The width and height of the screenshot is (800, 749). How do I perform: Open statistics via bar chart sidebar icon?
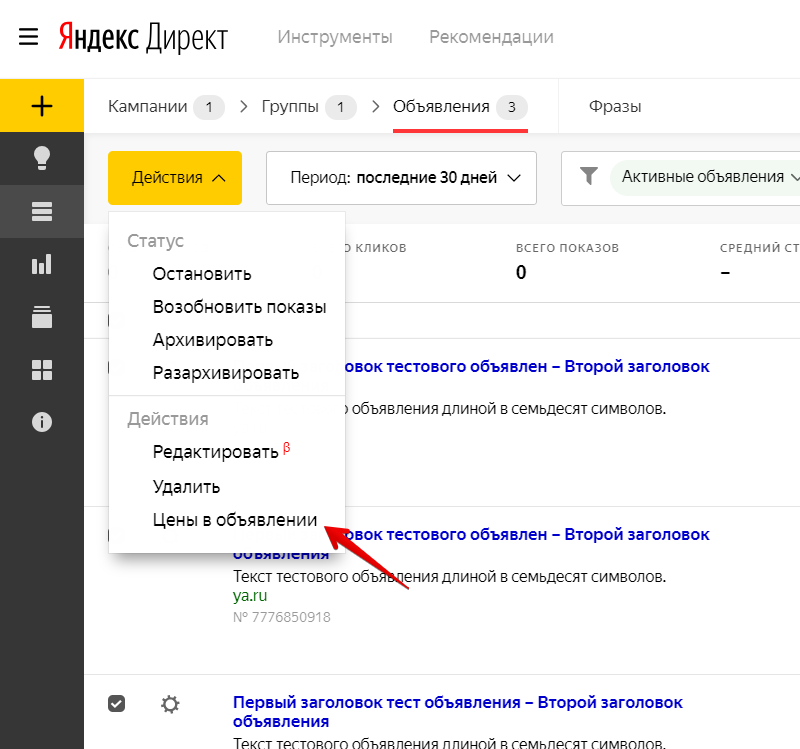click(41, 264)
